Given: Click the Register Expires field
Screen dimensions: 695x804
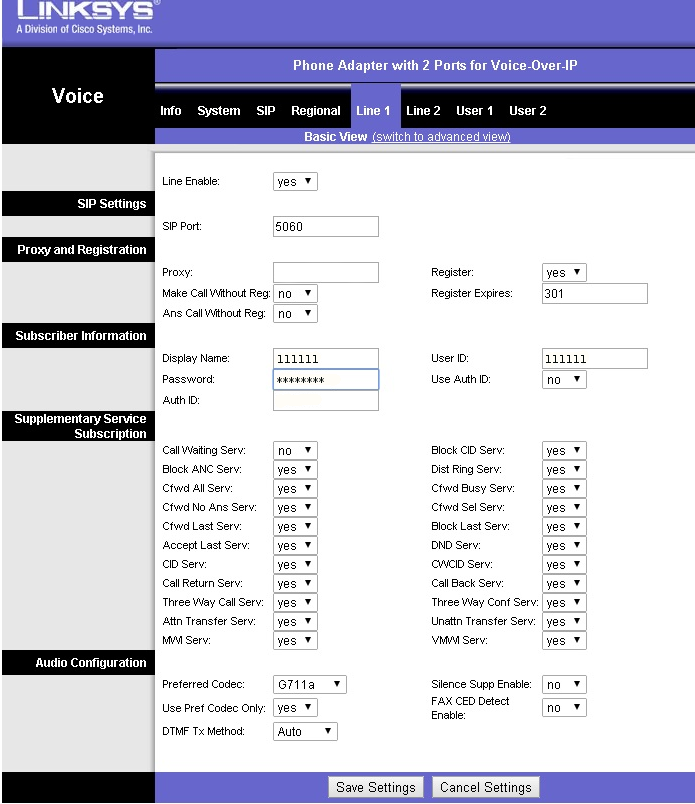Looking at the screenshot, I should pos(594,294).
